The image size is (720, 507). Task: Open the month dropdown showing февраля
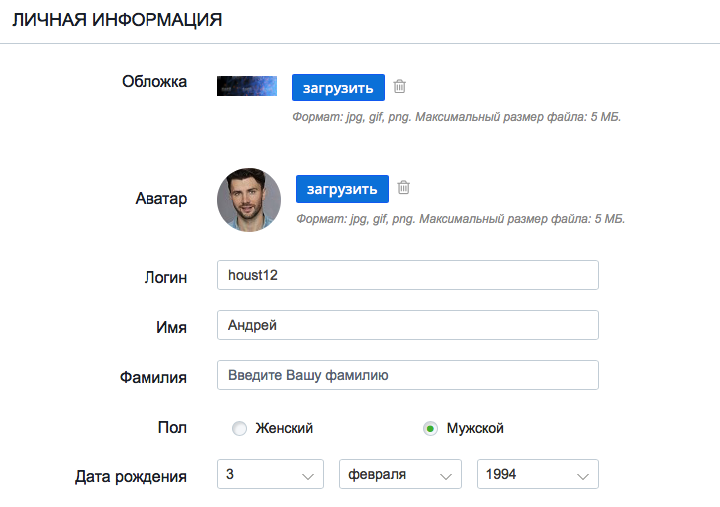400,474
